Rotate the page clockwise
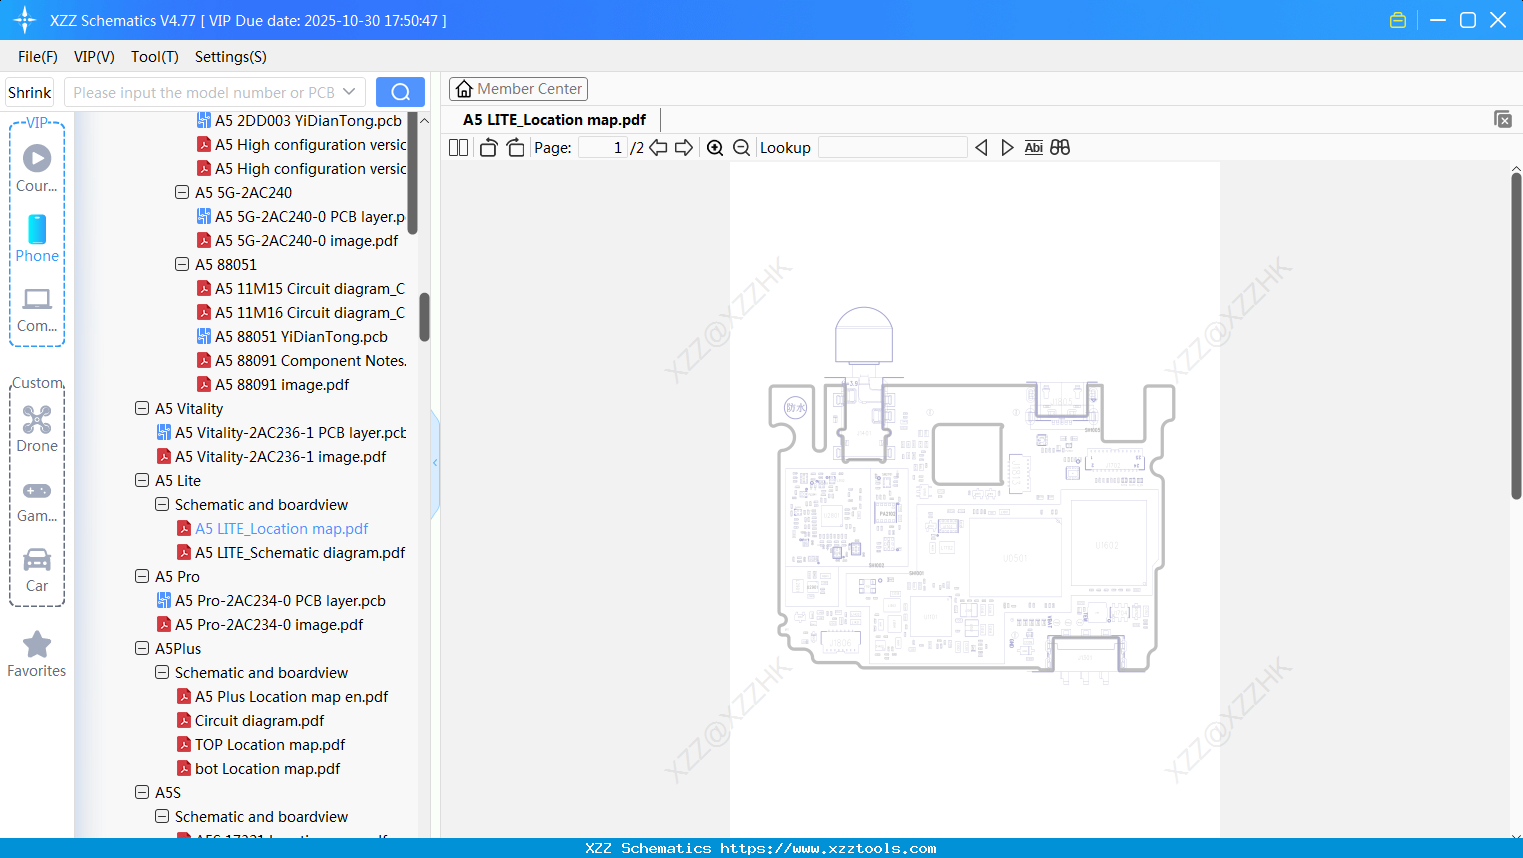1523x858 pixels. (x=515, y=148)
